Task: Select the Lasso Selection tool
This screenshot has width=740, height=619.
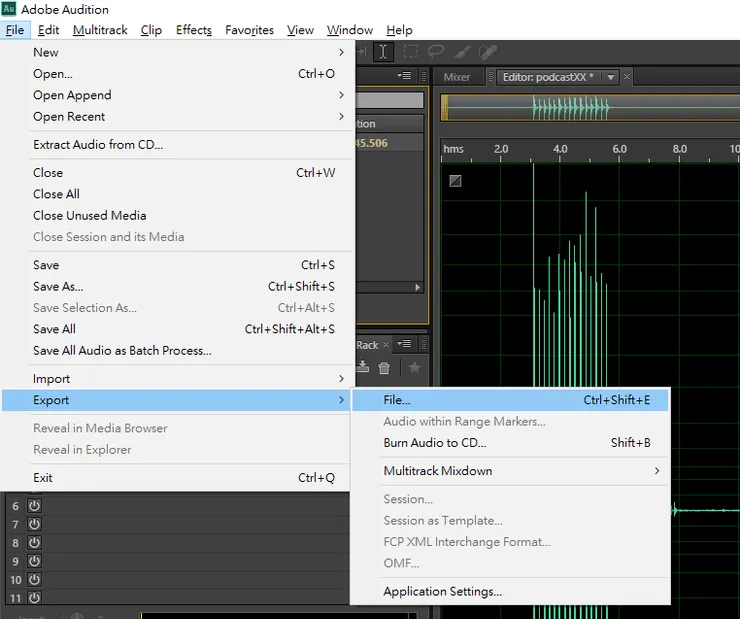Action: coord(436,52)
